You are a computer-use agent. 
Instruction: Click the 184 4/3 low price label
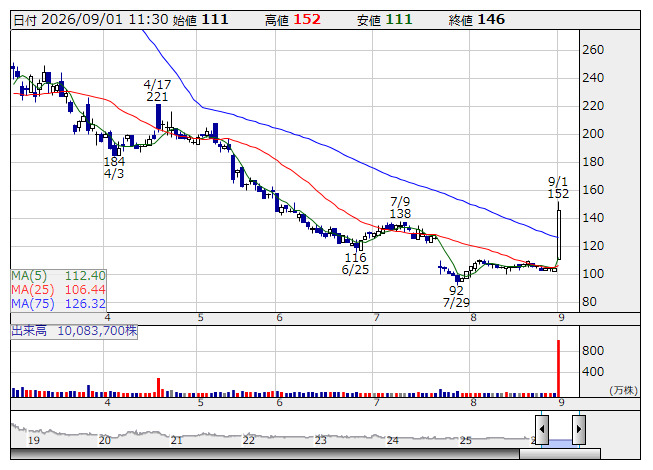[114, 167]
